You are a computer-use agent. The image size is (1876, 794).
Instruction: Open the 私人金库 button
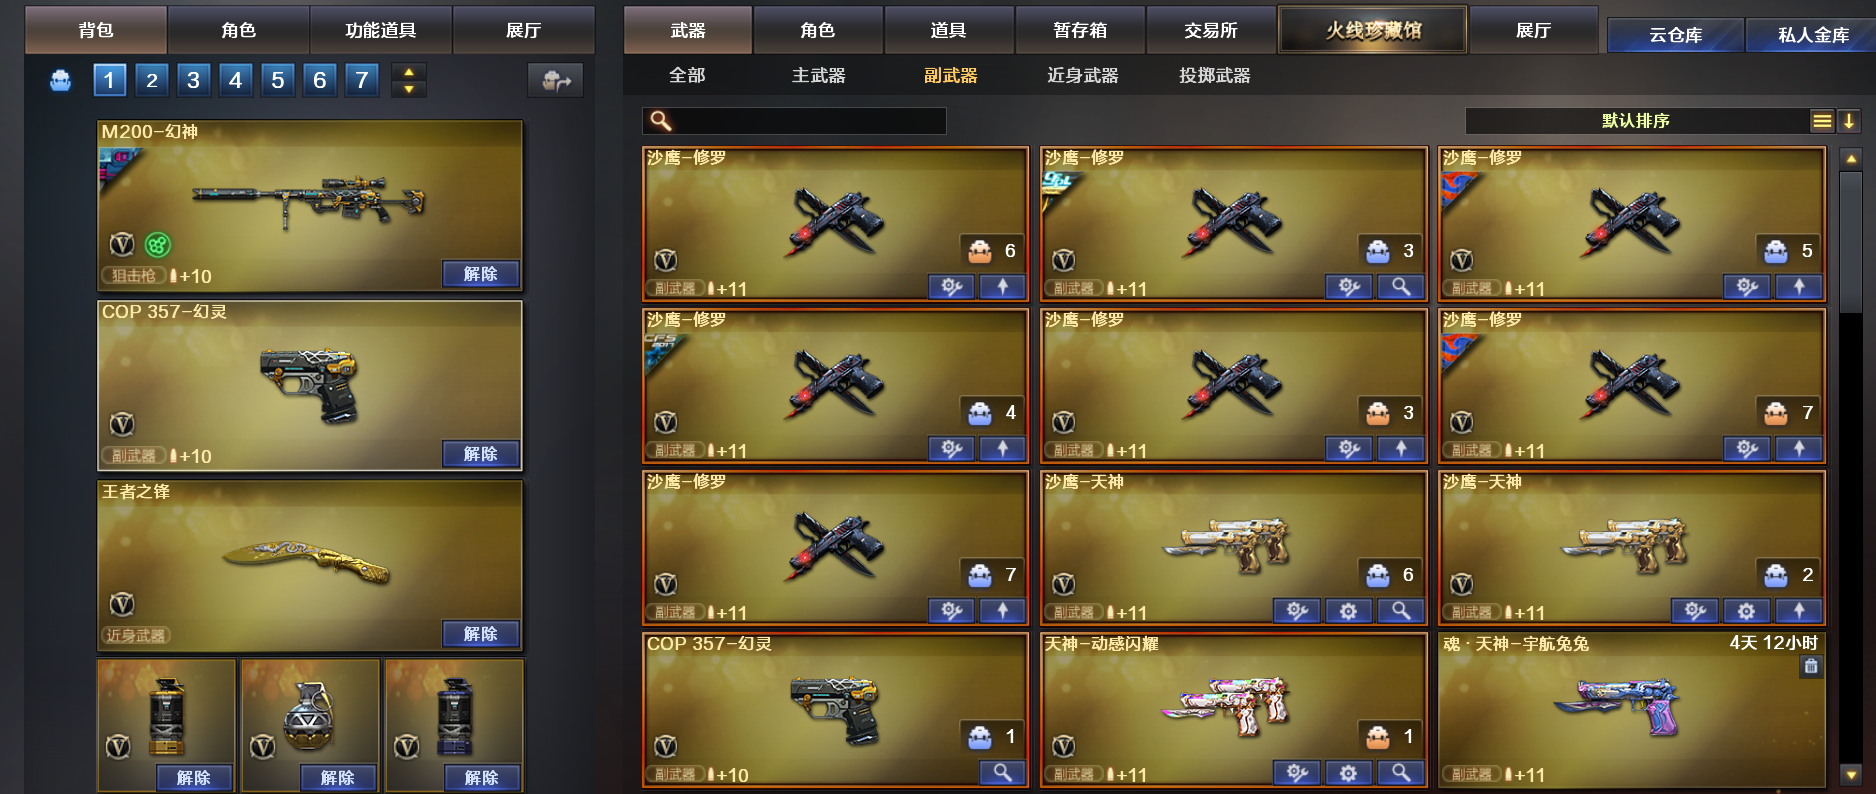point(1812,35)
